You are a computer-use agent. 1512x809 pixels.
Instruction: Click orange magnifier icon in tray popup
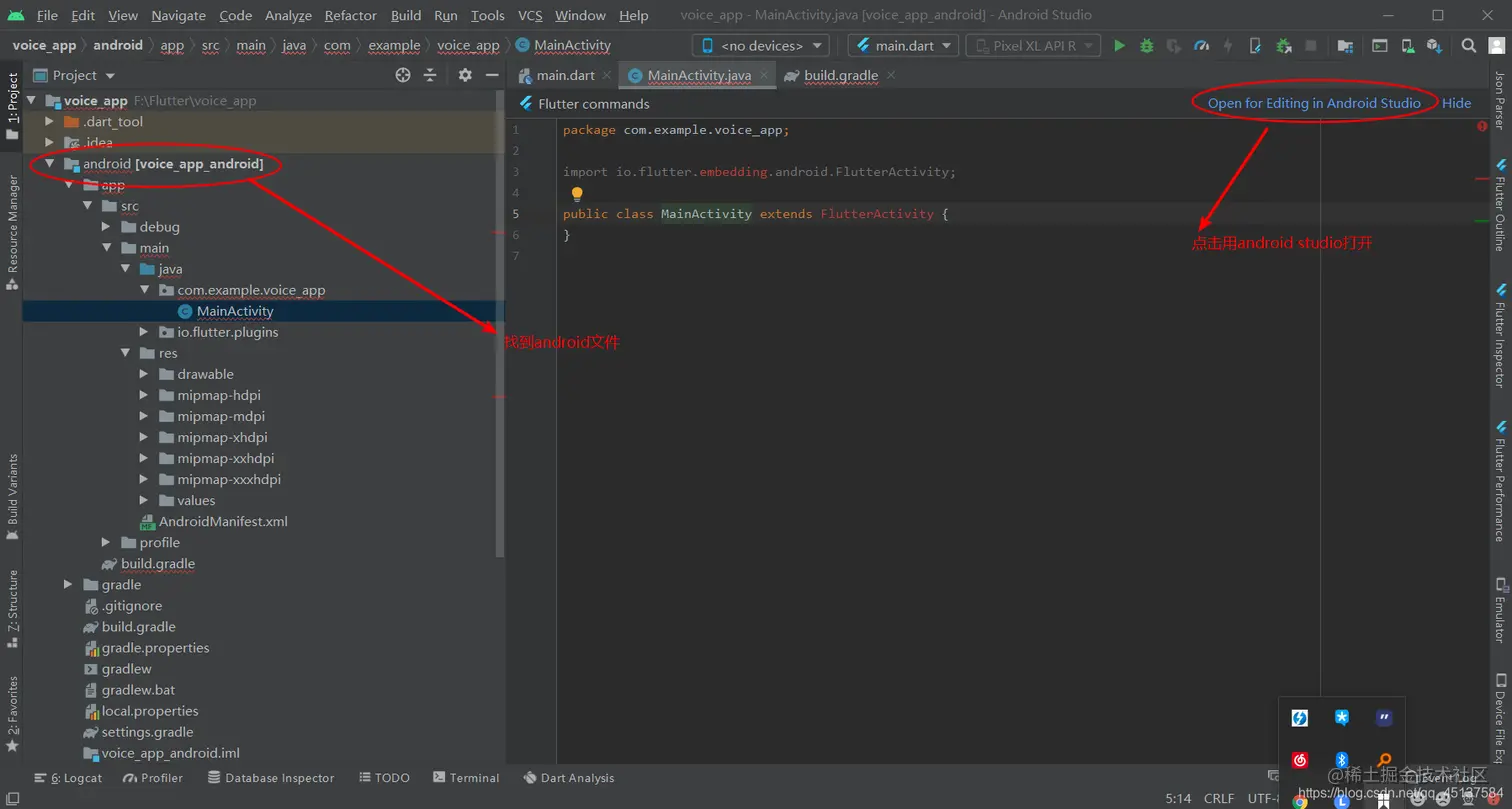1384,760
